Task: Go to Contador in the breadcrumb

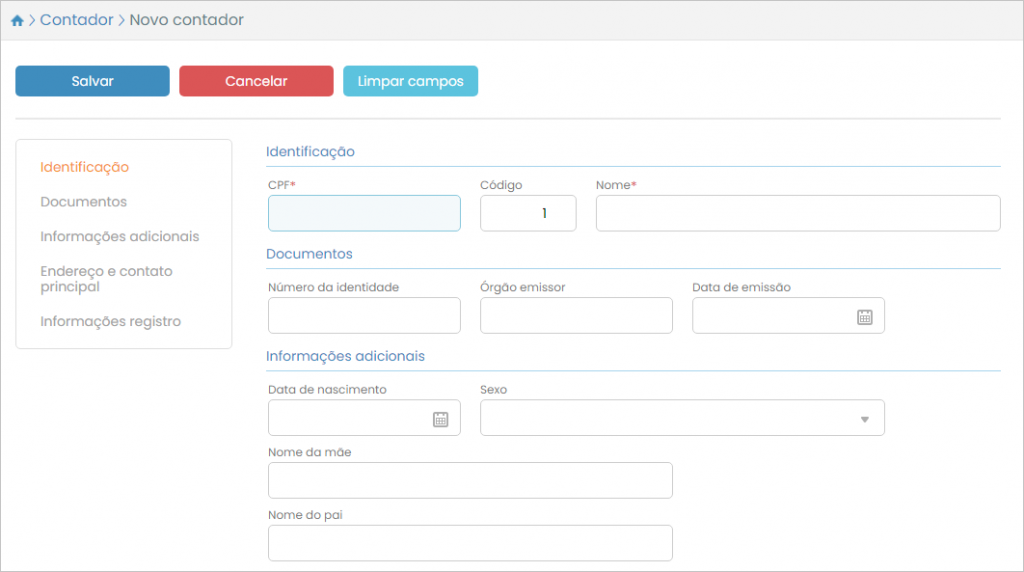Action: pyautogui.click(x=77, y=20)
